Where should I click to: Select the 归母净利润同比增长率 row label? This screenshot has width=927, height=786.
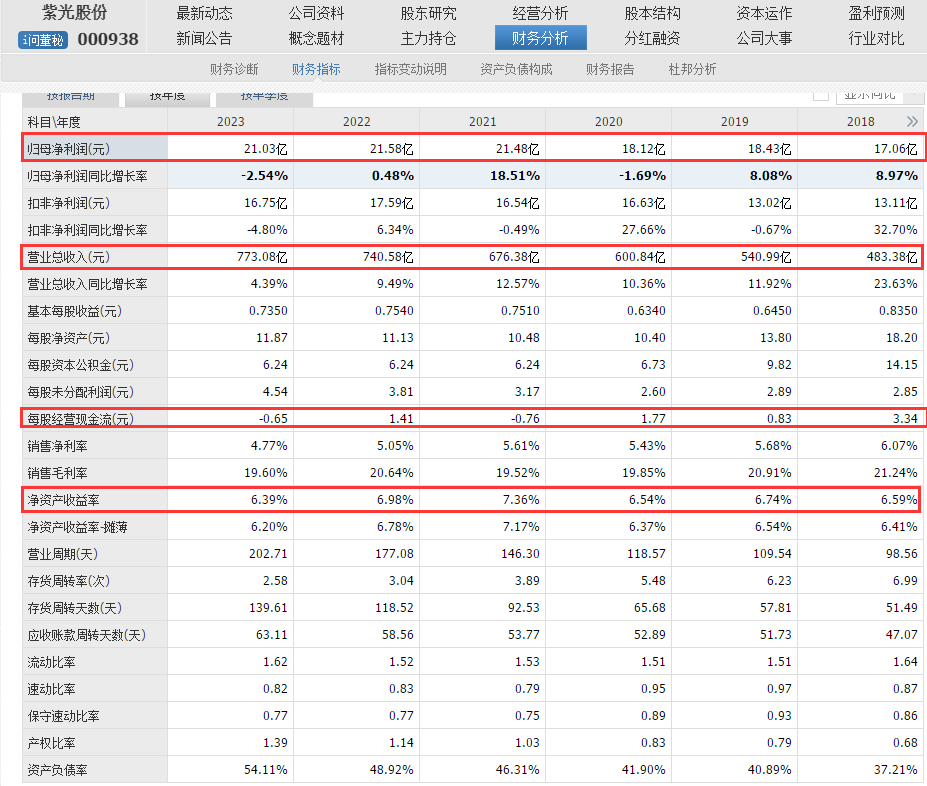click(x=87, y=176)
